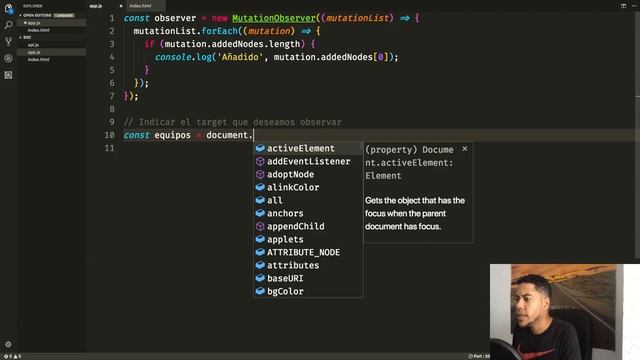Click the property icon beside bgColor
640x360 pixels.
pos(260,291)
